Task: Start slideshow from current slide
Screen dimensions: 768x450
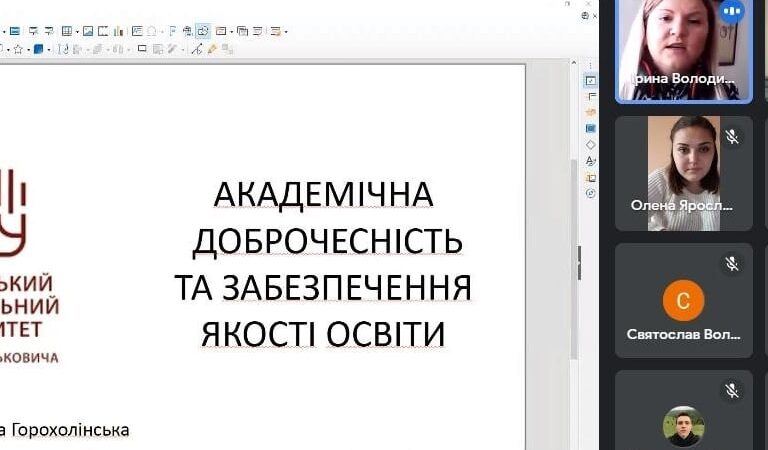Action: pos(49,31)
